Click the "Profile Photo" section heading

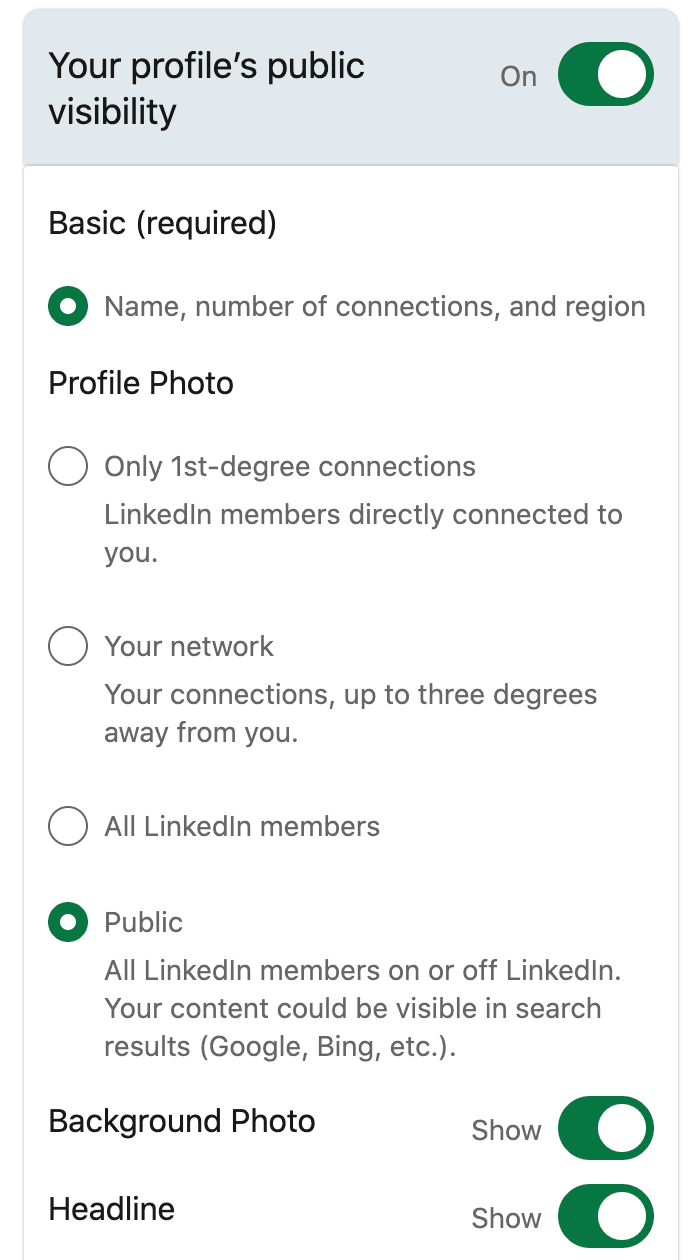coord(140,382)
